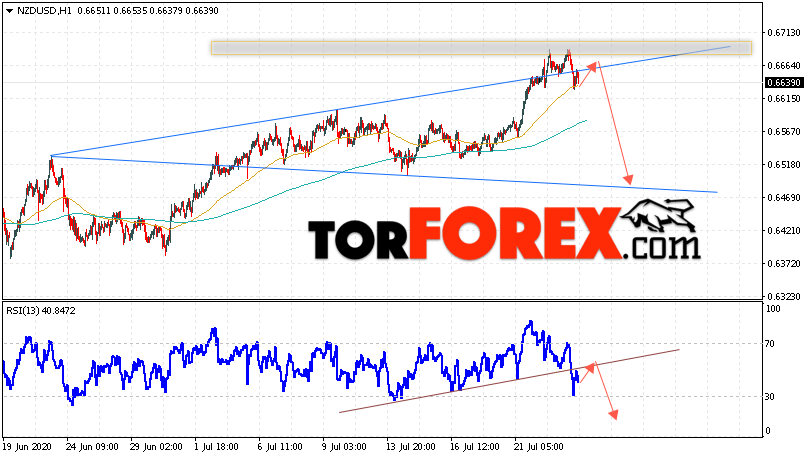Select the date label 29 Jun 02:00
The width and height of the screenshot is (808, 458).
[x=156, y=446]
